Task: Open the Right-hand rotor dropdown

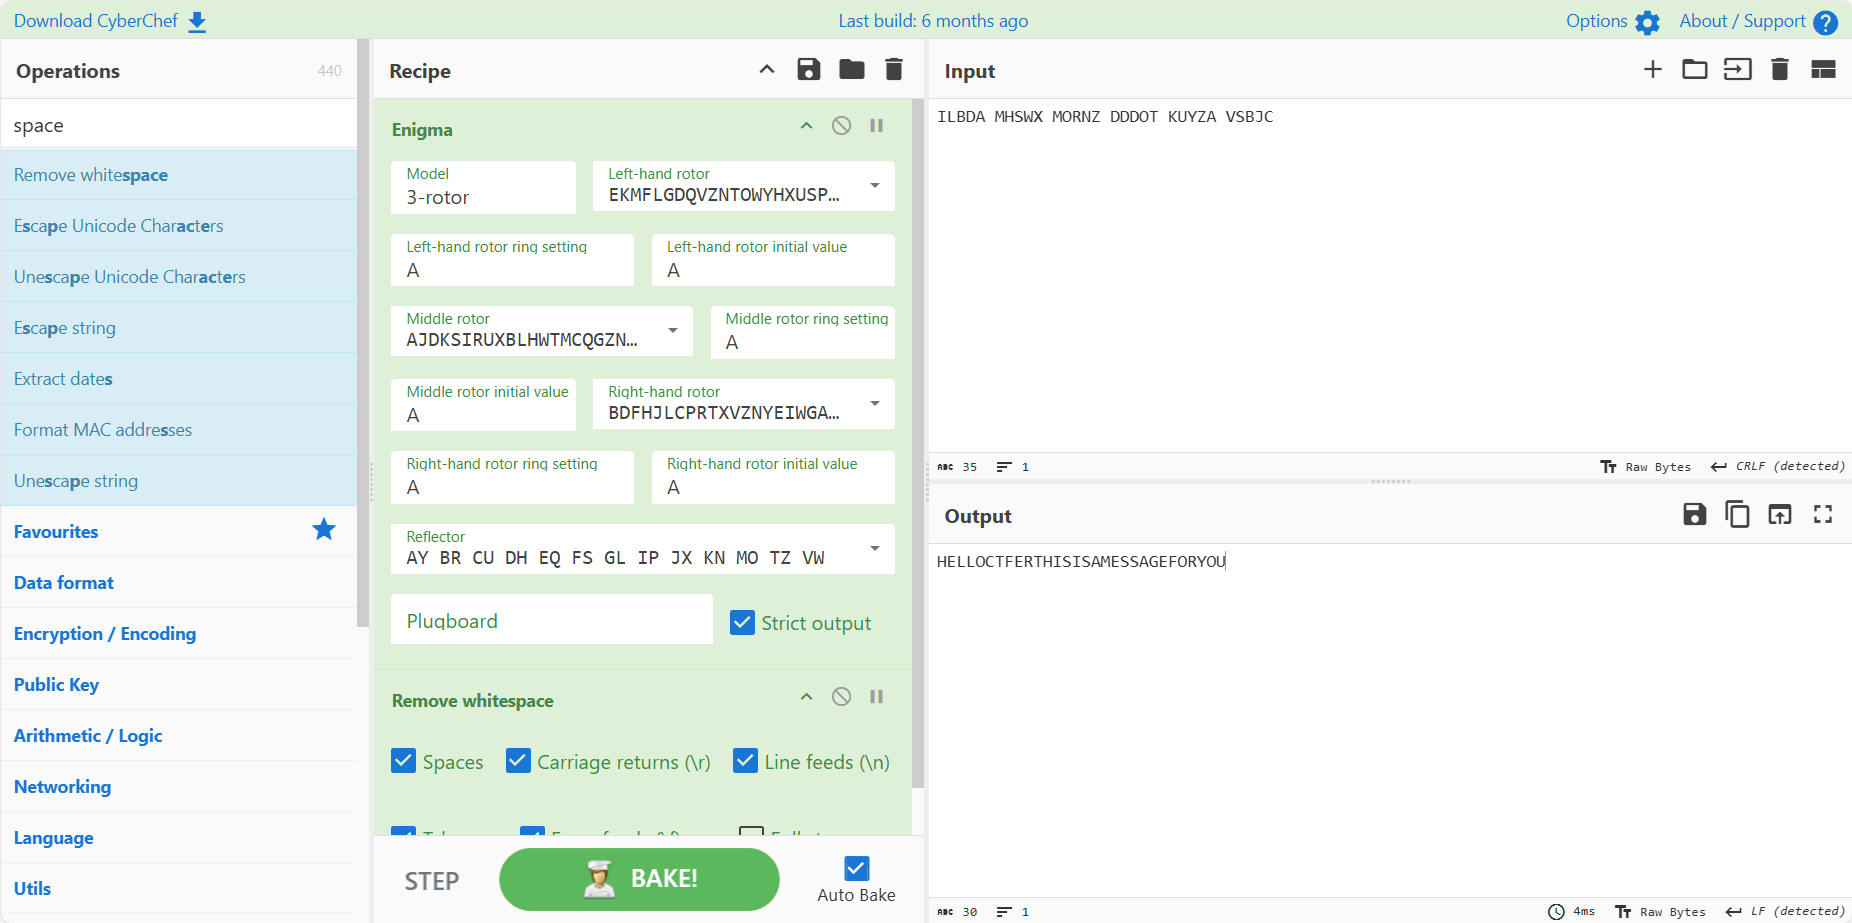Action: pyautogui.click(x=744, y=404)
